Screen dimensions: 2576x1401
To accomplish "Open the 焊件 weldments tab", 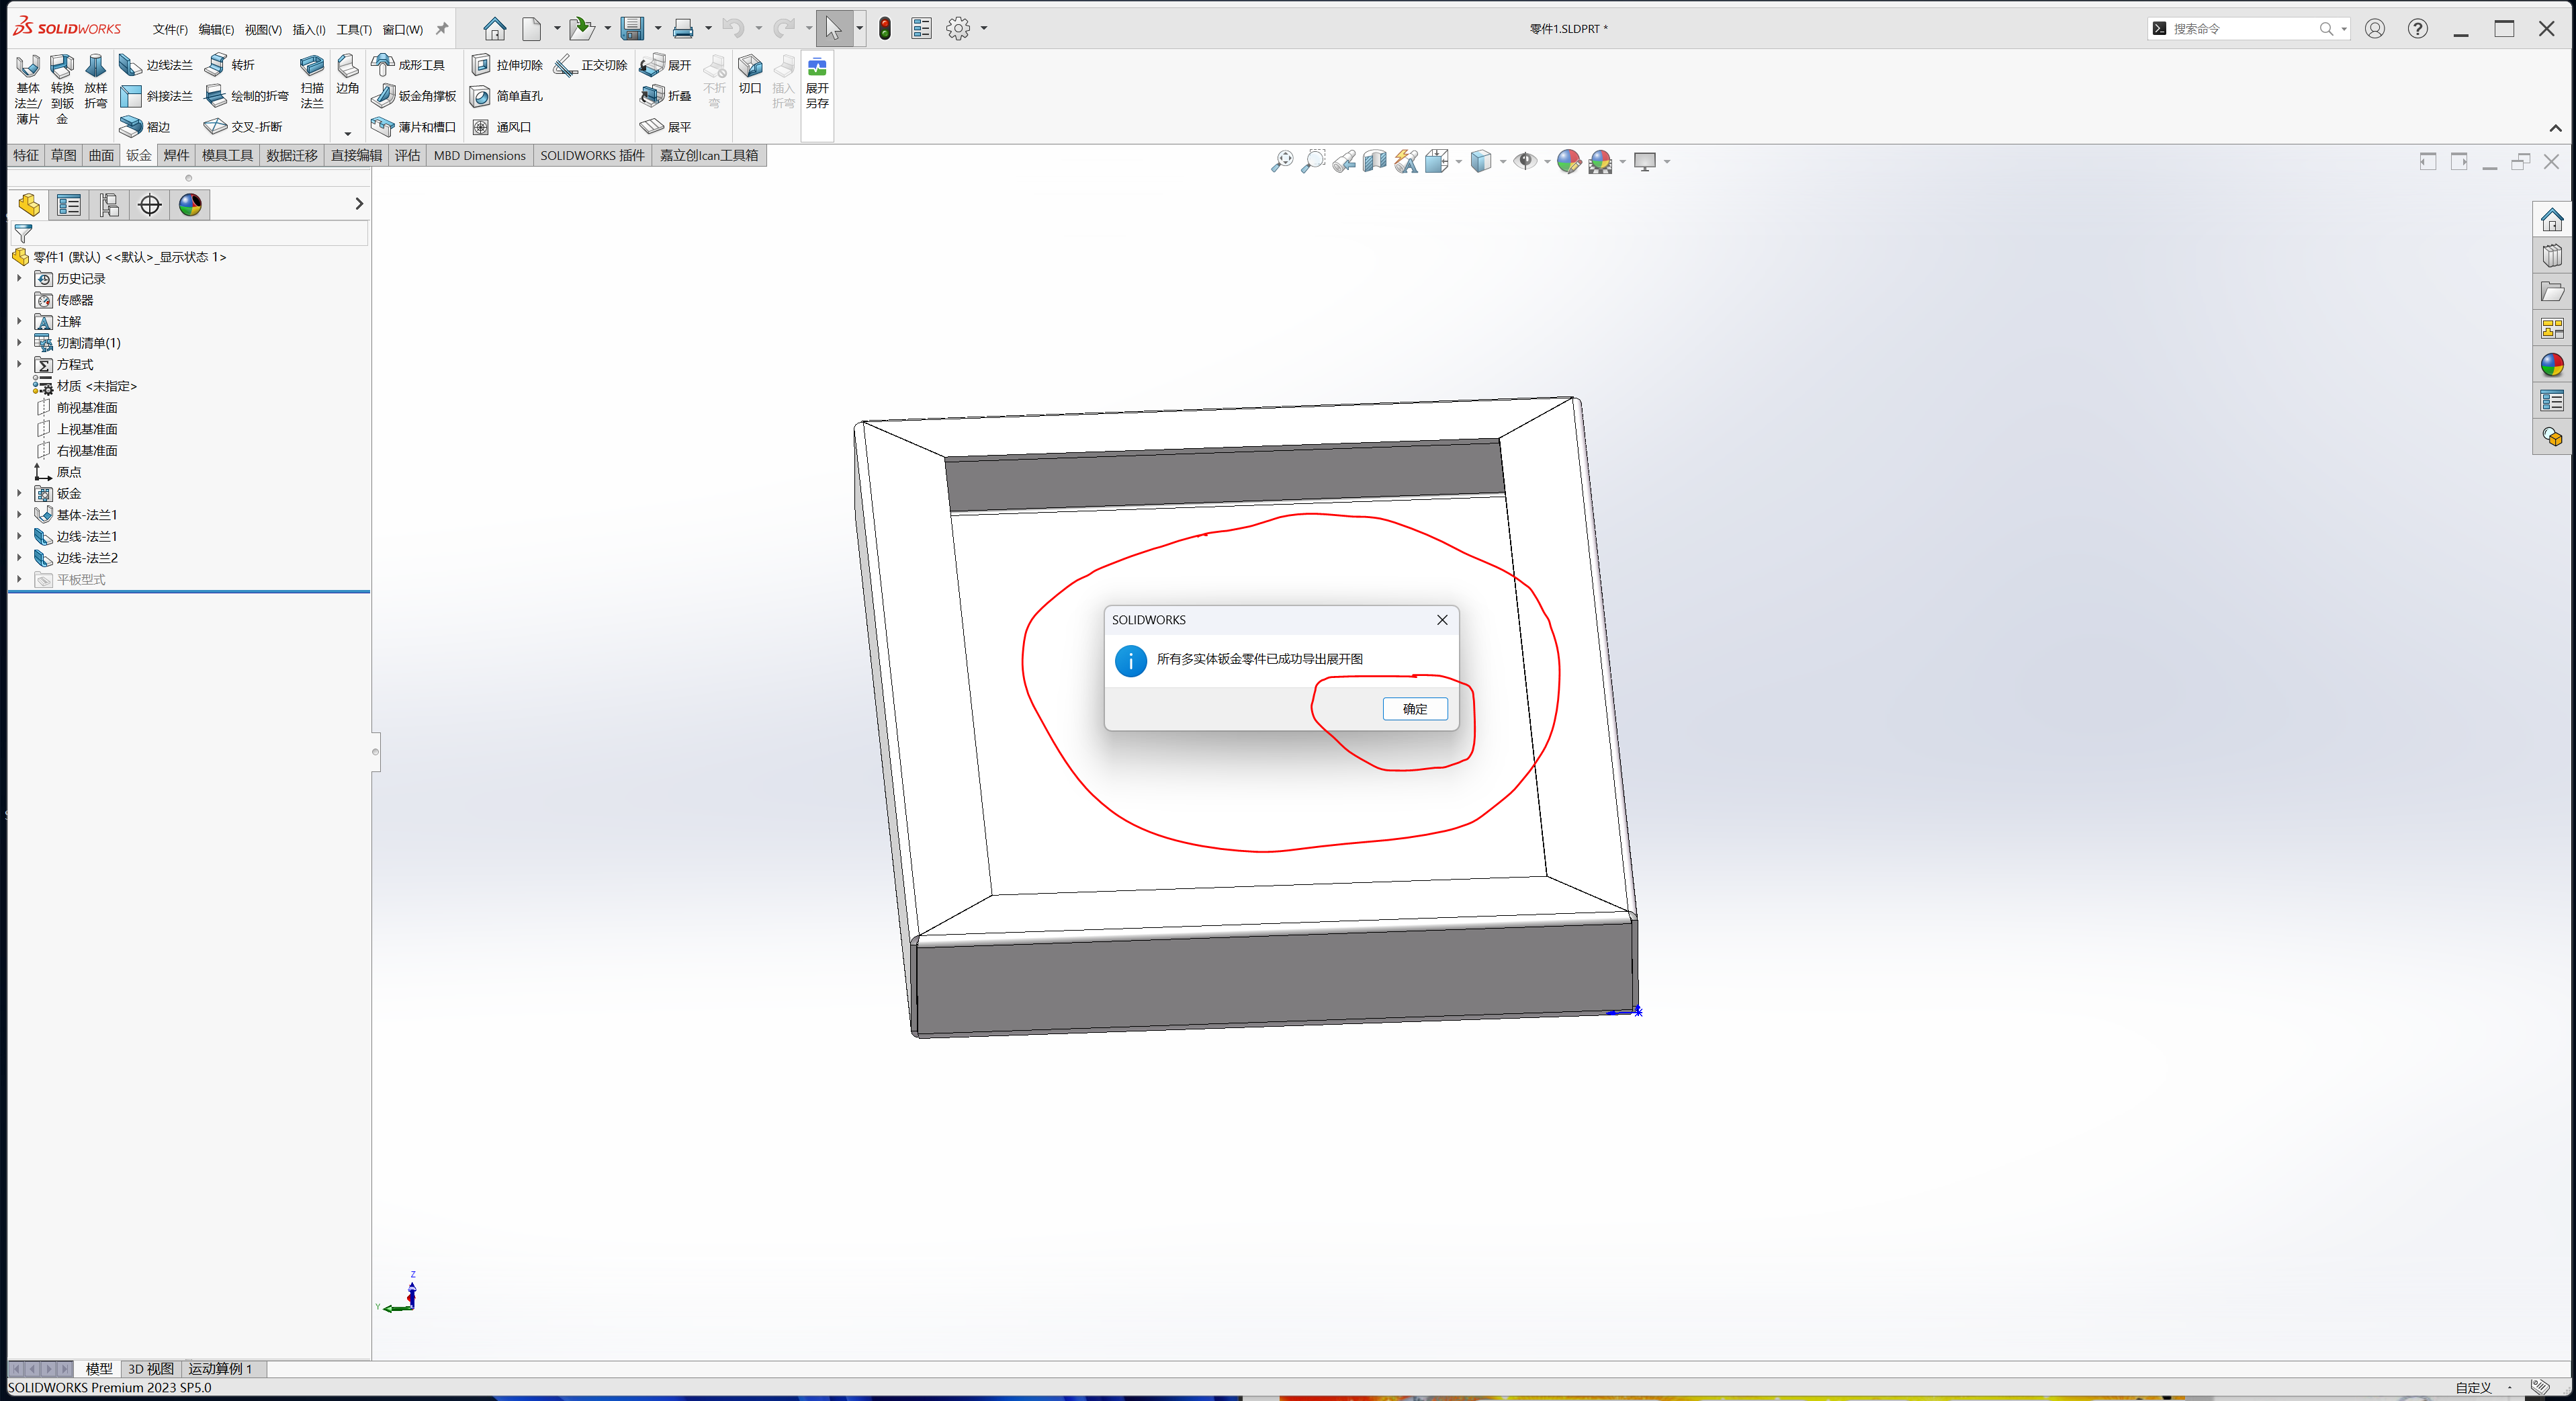I will pyautogui.click(x=176, y=155).
